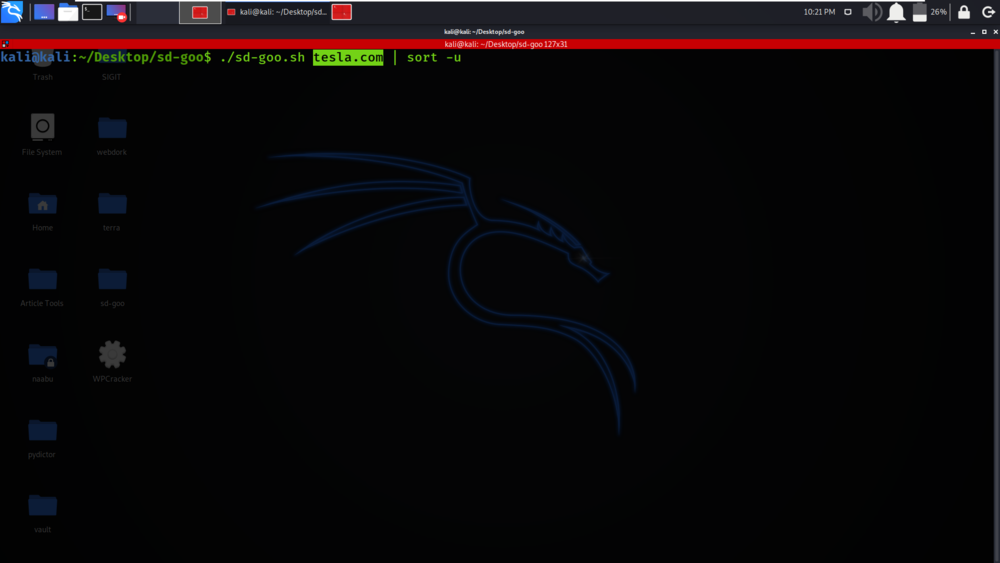Screen dimensions: 1000x563
Task: Launch the terminal emulator panel icon
Action: [x=92, y=11]
